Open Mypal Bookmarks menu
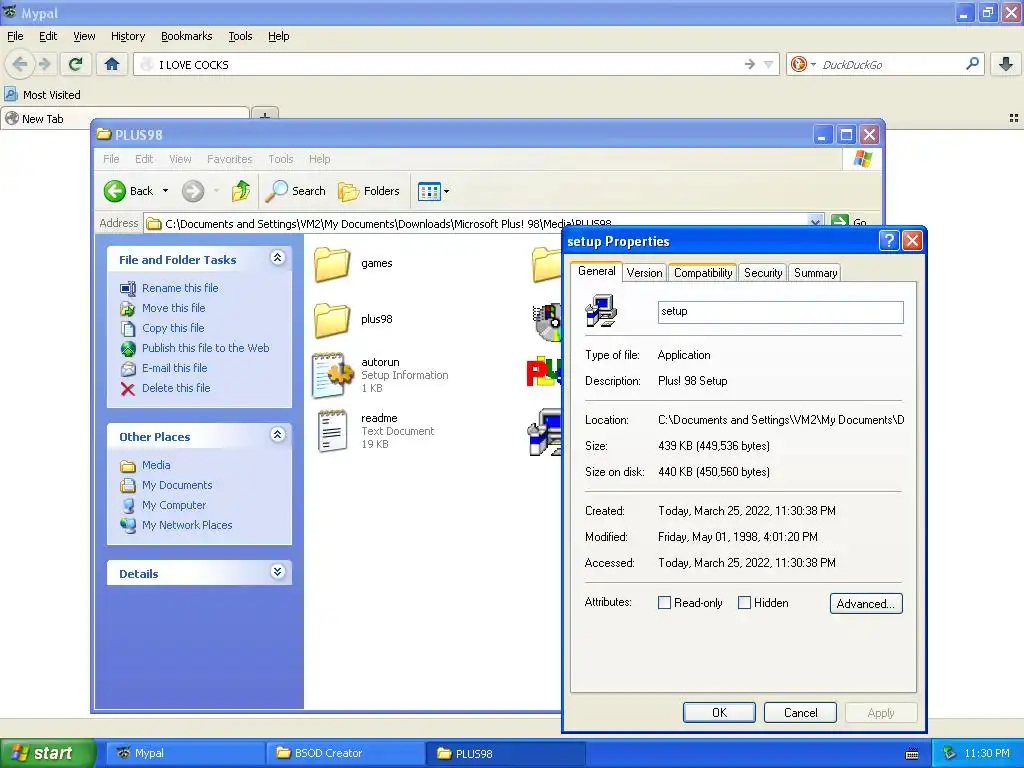Image resolution: width=1024 pixels, height=768 pixels. coord(186,36)
